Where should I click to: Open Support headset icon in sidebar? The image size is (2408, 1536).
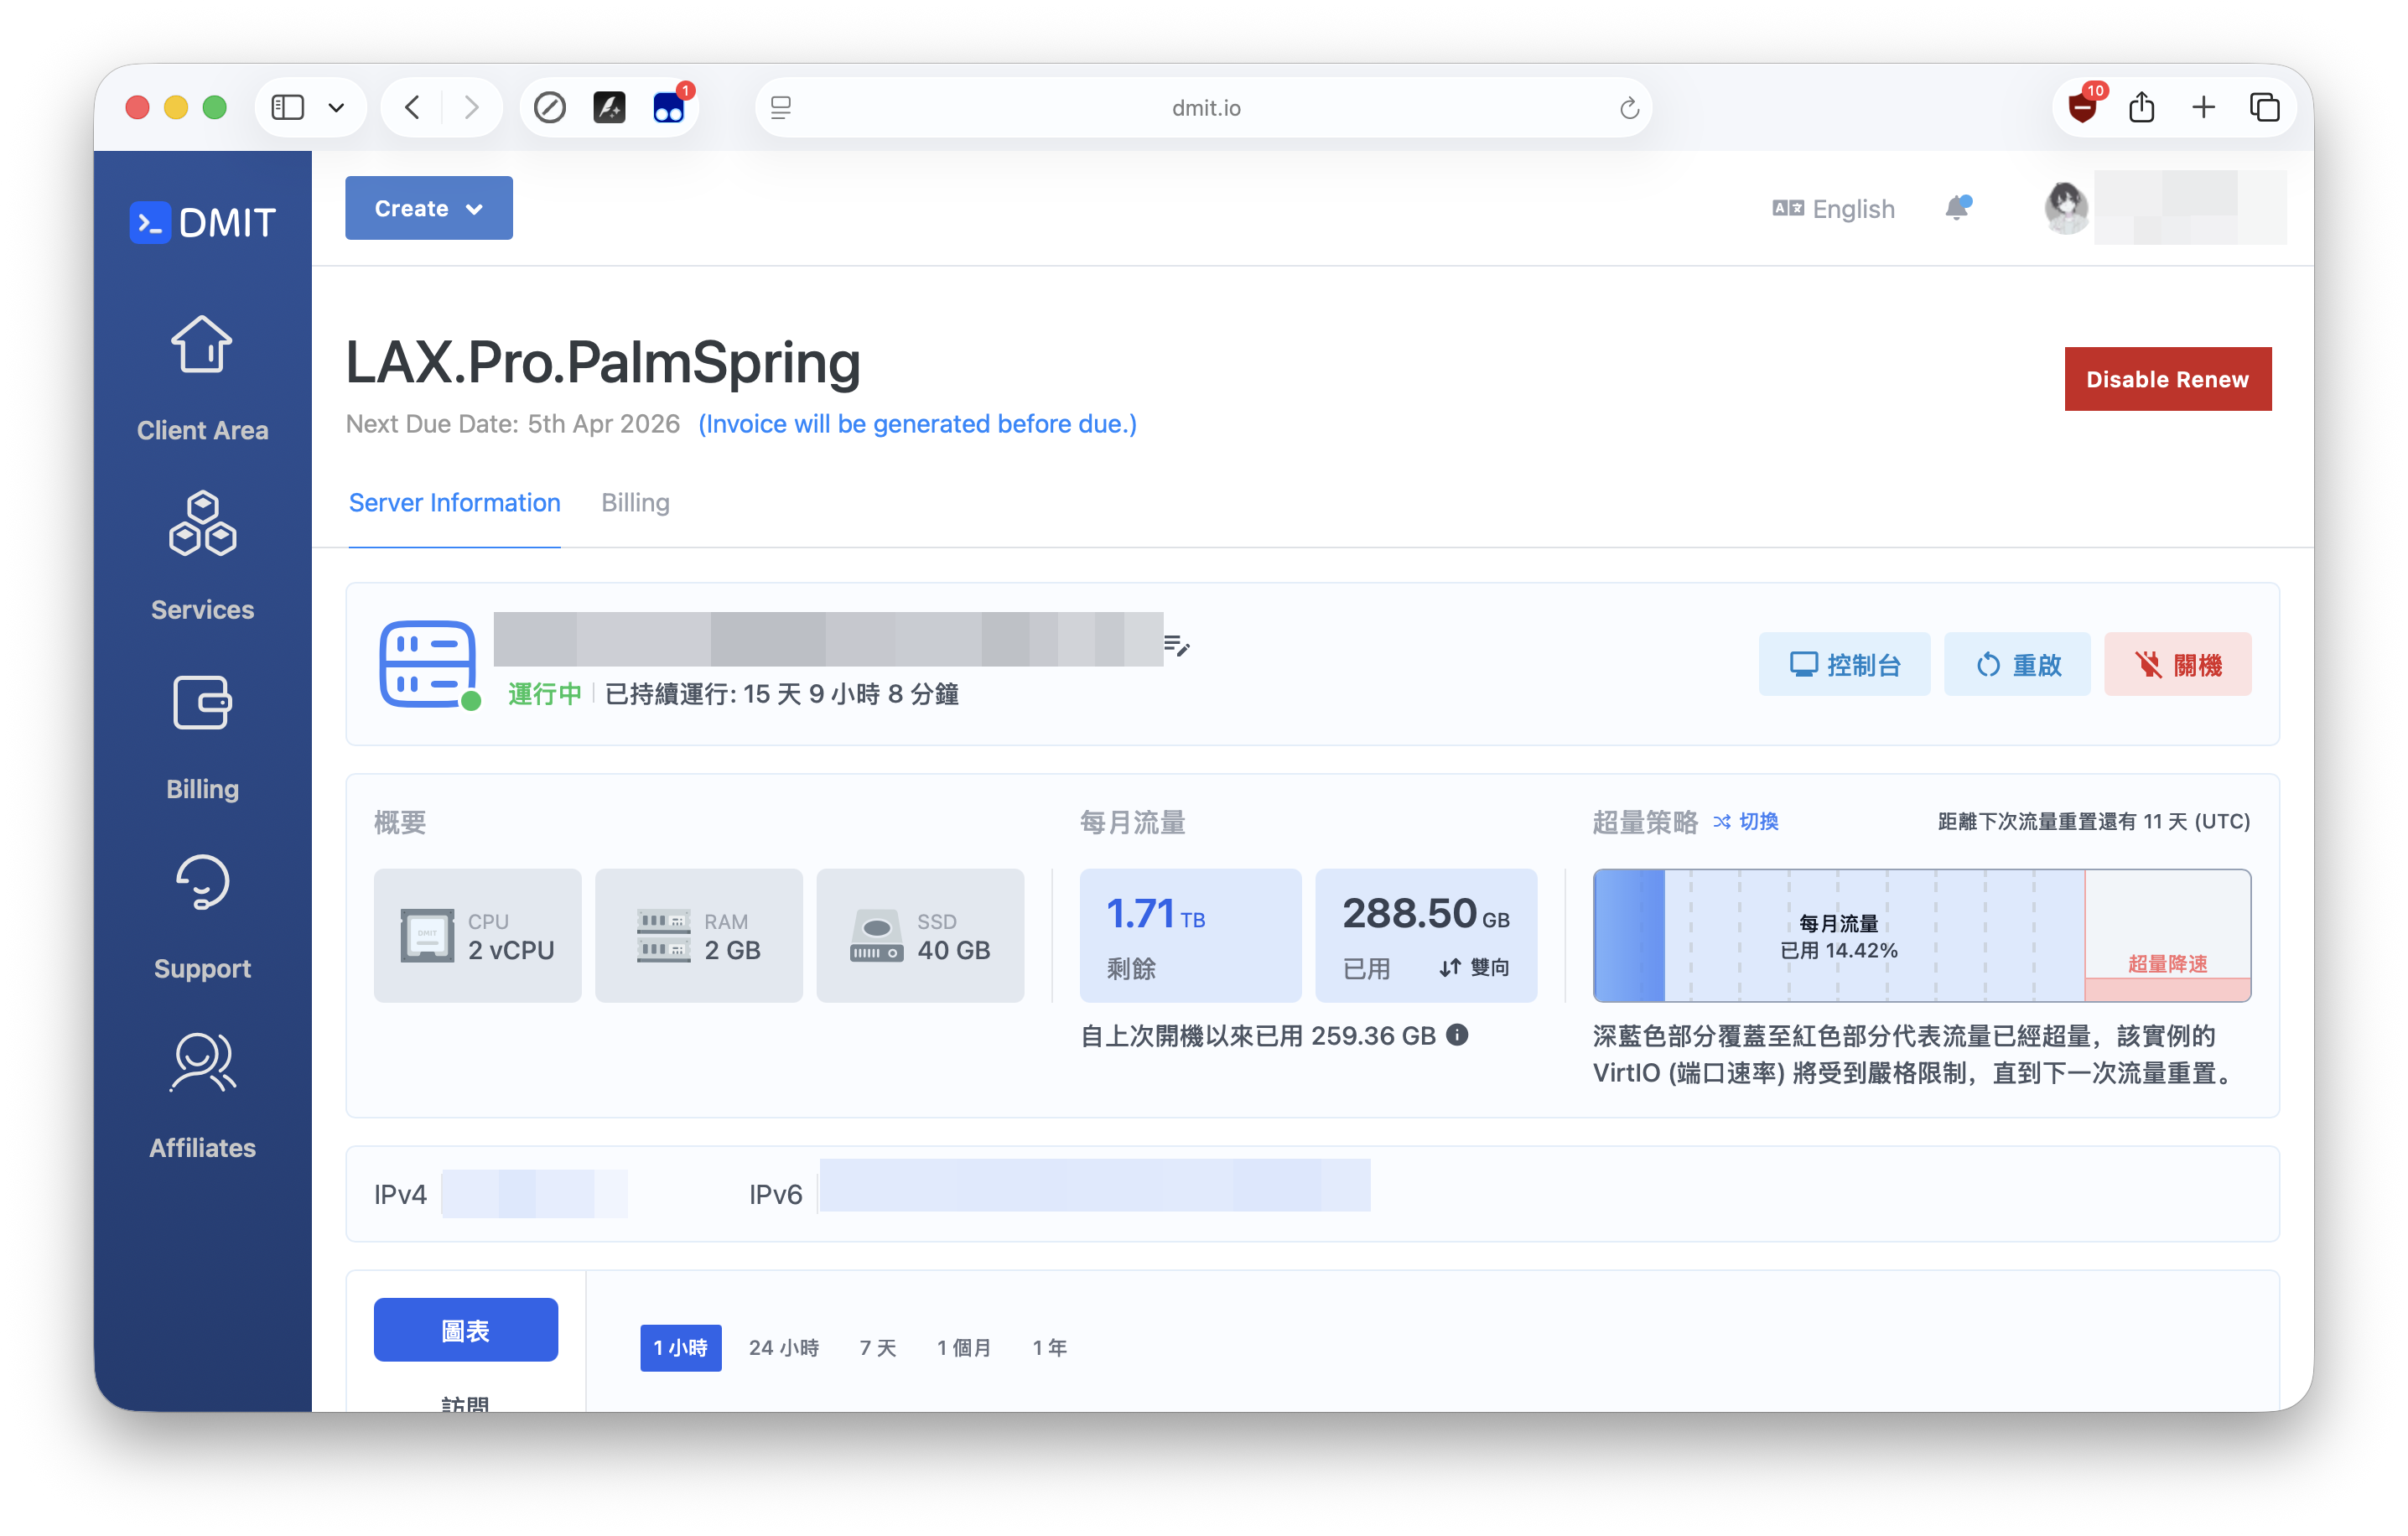(202, 882)
